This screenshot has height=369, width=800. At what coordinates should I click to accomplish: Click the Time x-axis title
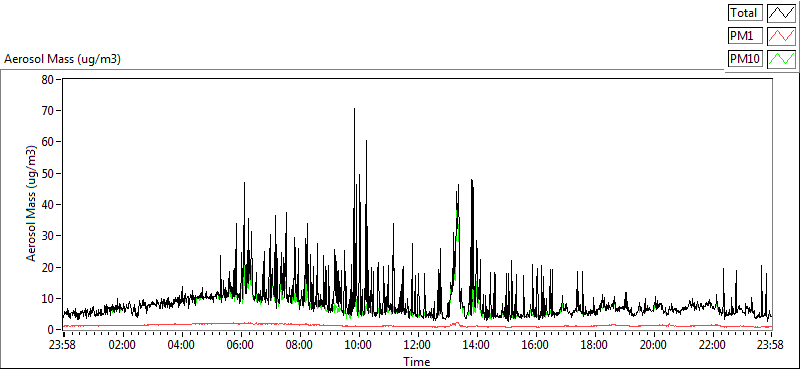(416, 362)
